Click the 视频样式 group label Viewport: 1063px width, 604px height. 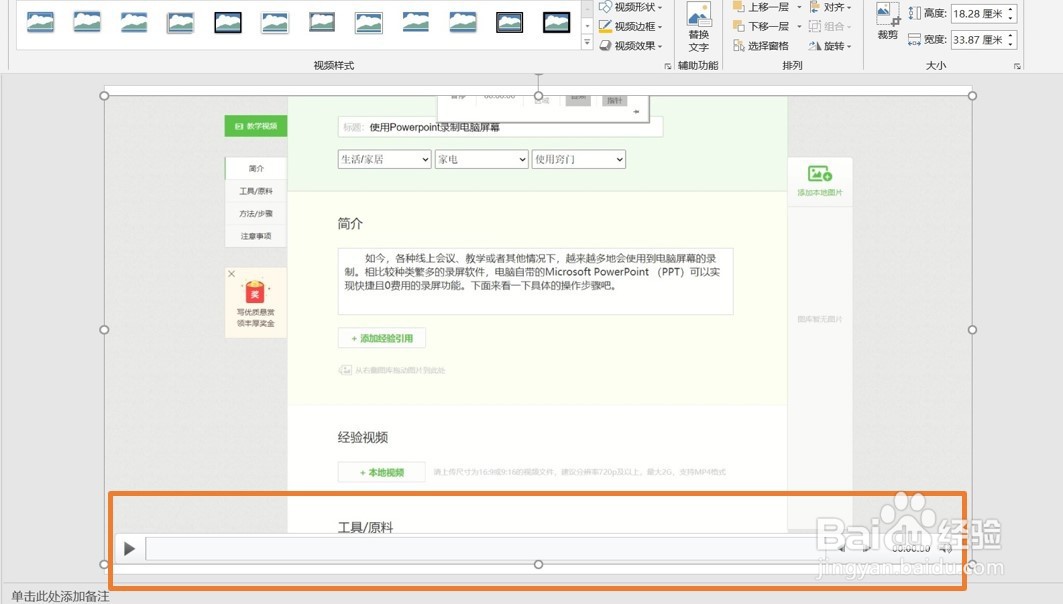coord(334,66)
